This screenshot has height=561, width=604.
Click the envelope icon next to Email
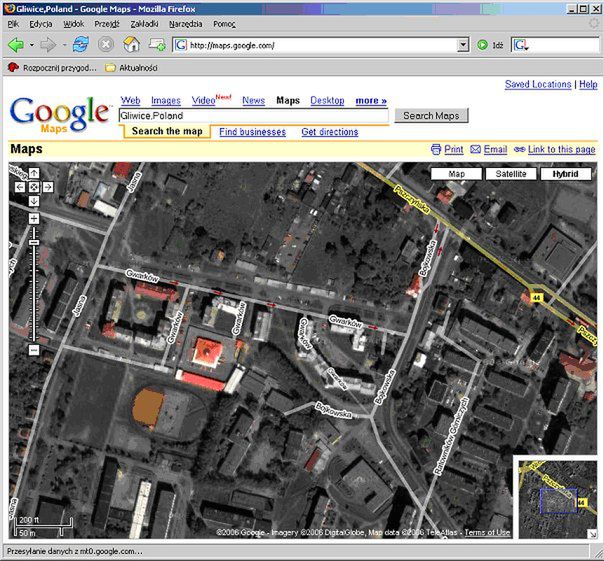(475, 149)
